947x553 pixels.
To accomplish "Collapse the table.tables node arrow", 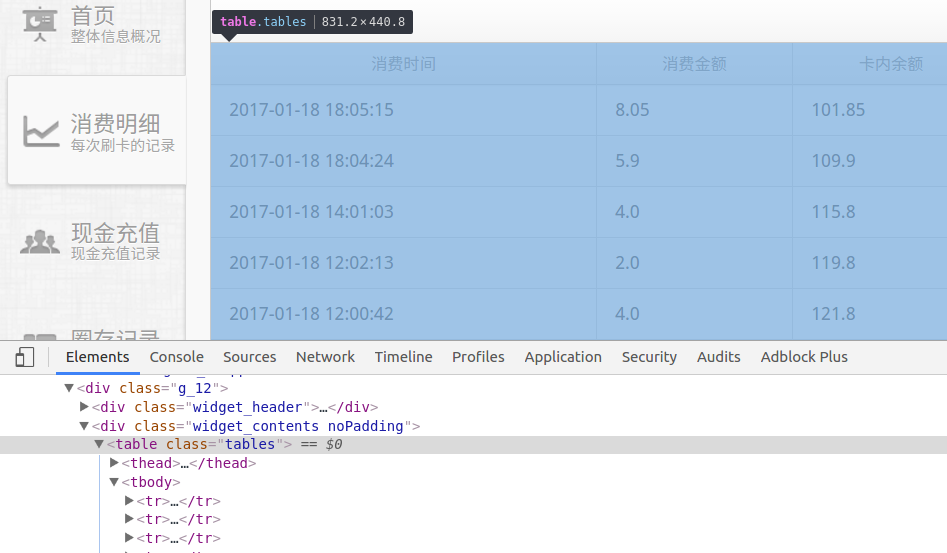I will tap(99, 444).
